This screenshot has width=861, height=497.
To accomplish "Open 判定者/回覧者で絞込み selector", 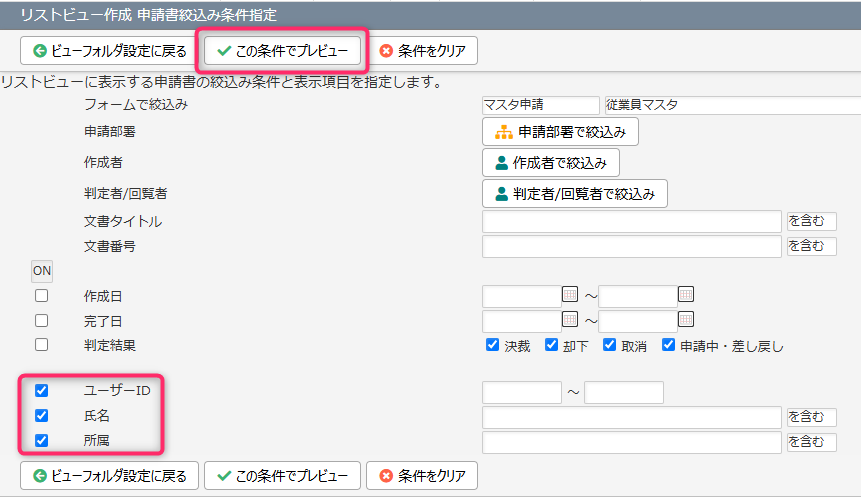I will click(575, 193).
